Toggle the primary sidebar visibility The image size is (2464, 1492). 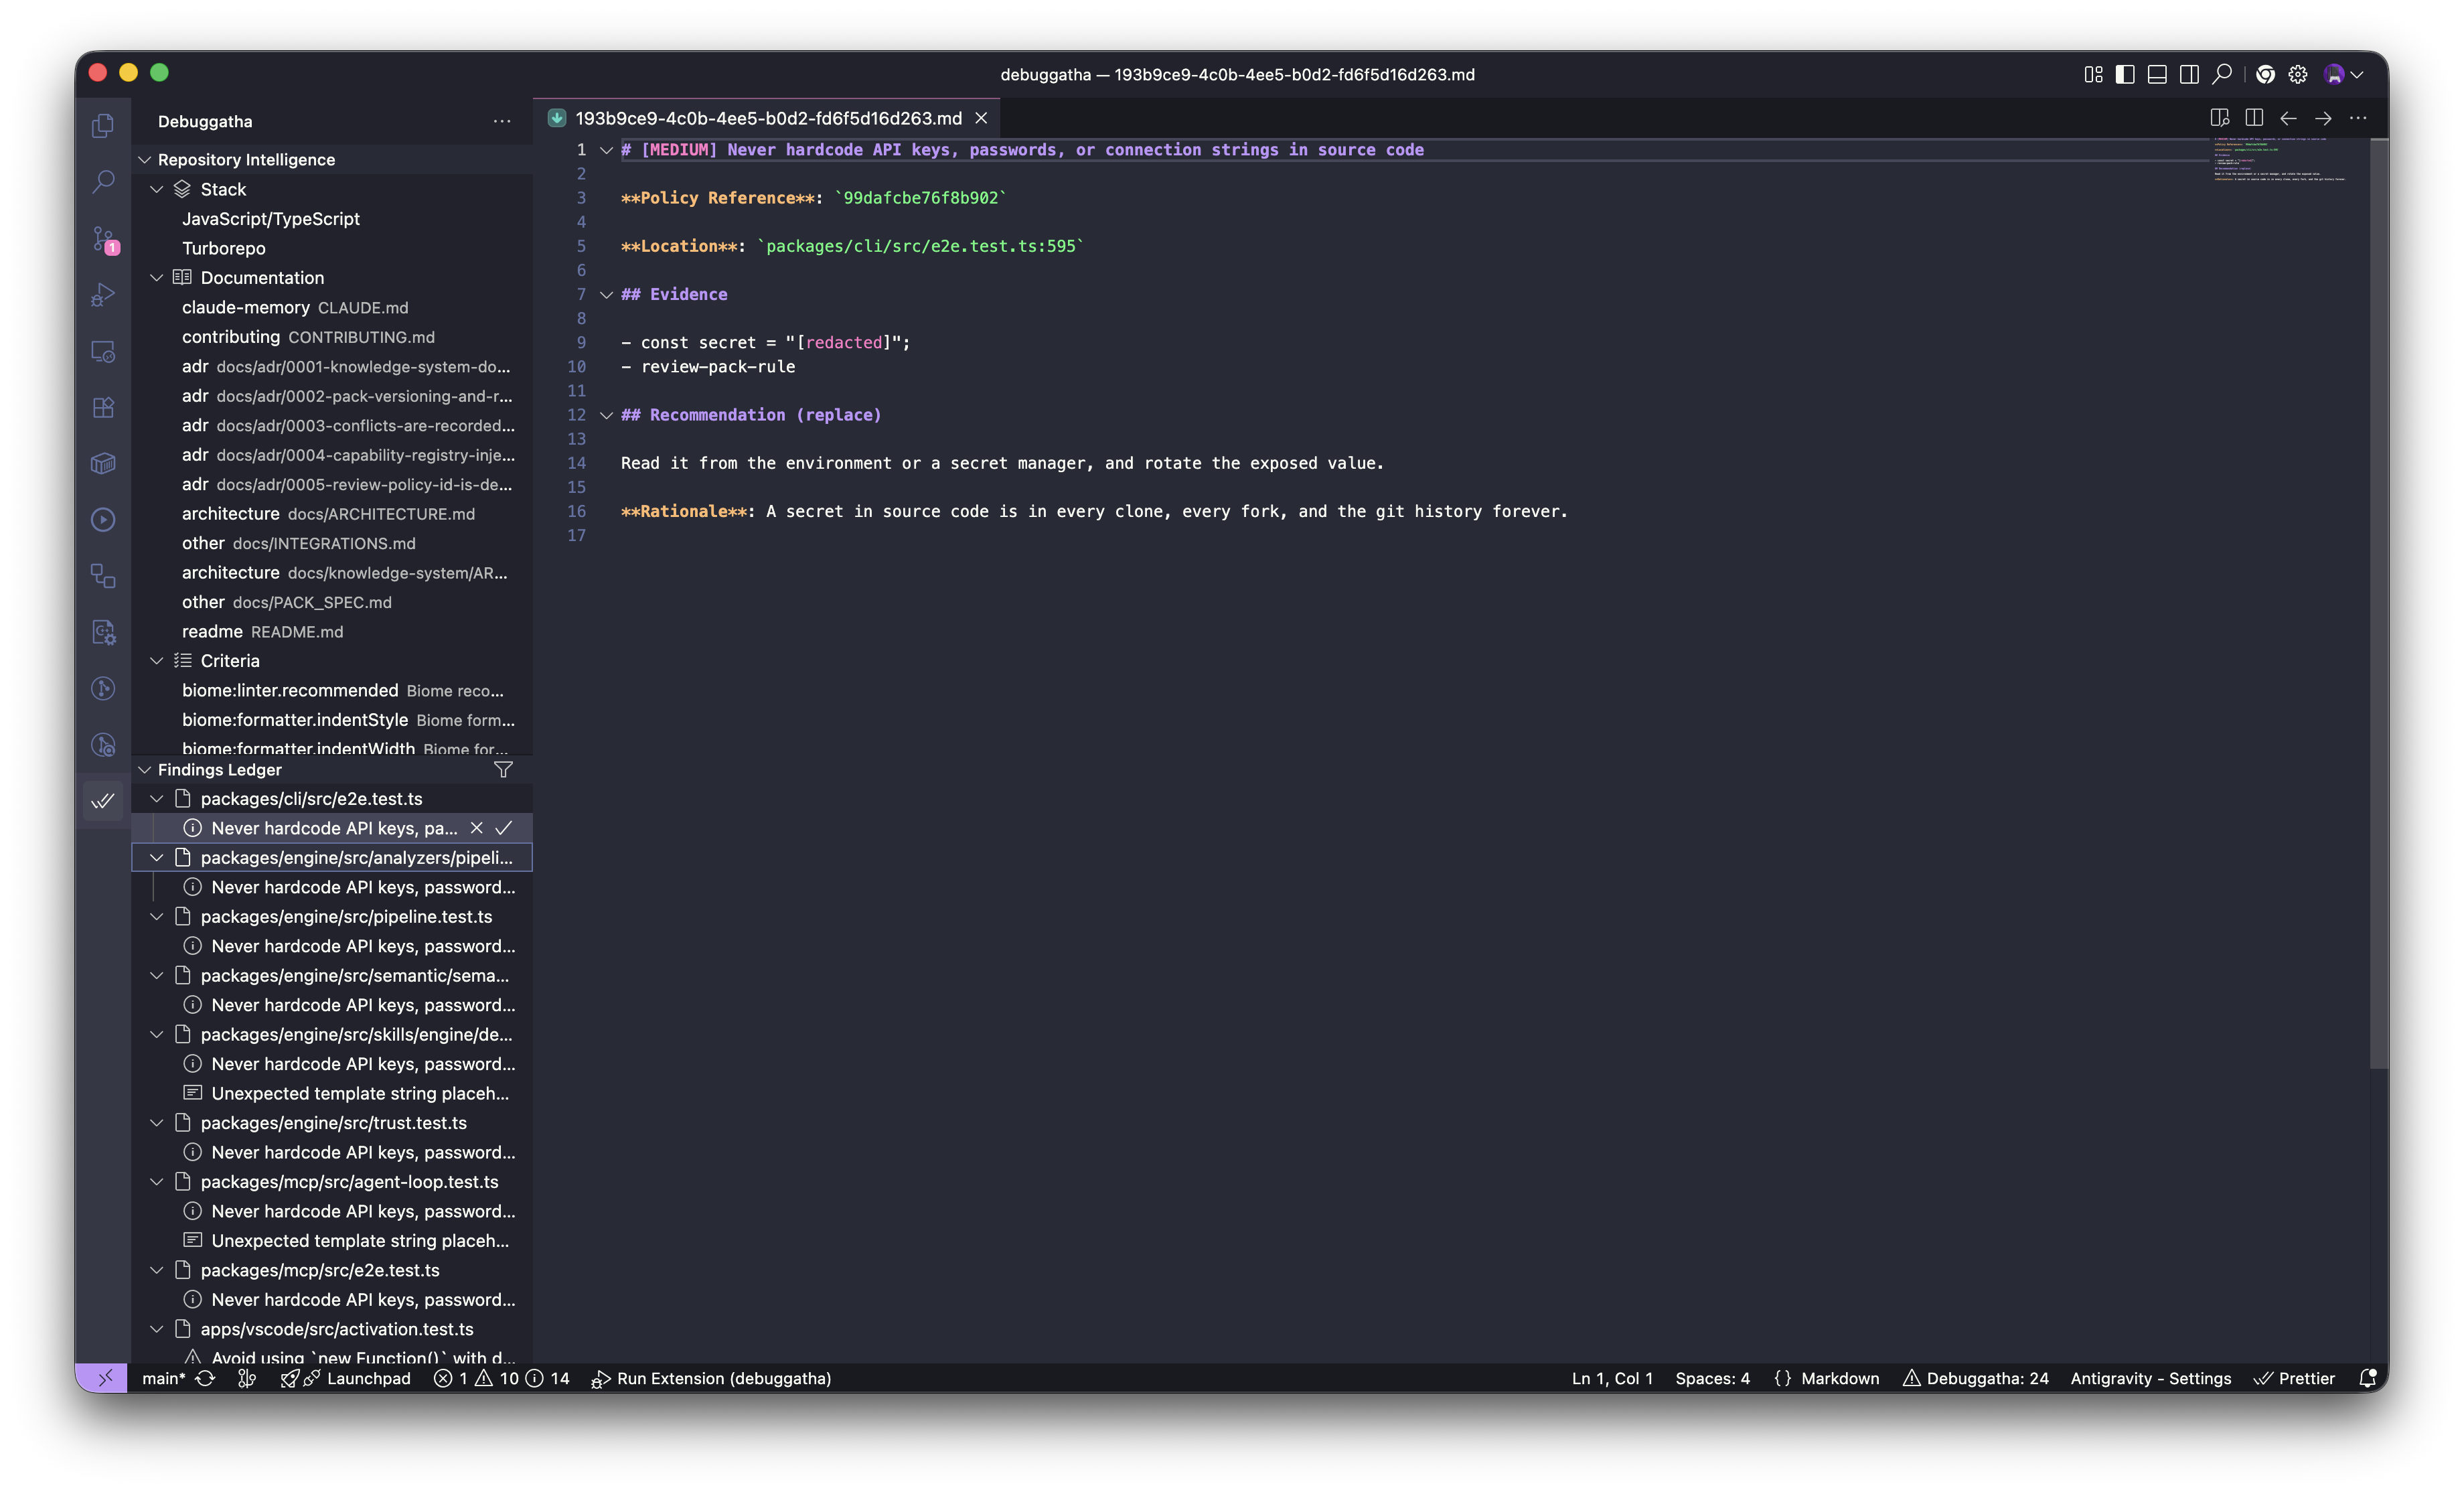pos(2125,74)
